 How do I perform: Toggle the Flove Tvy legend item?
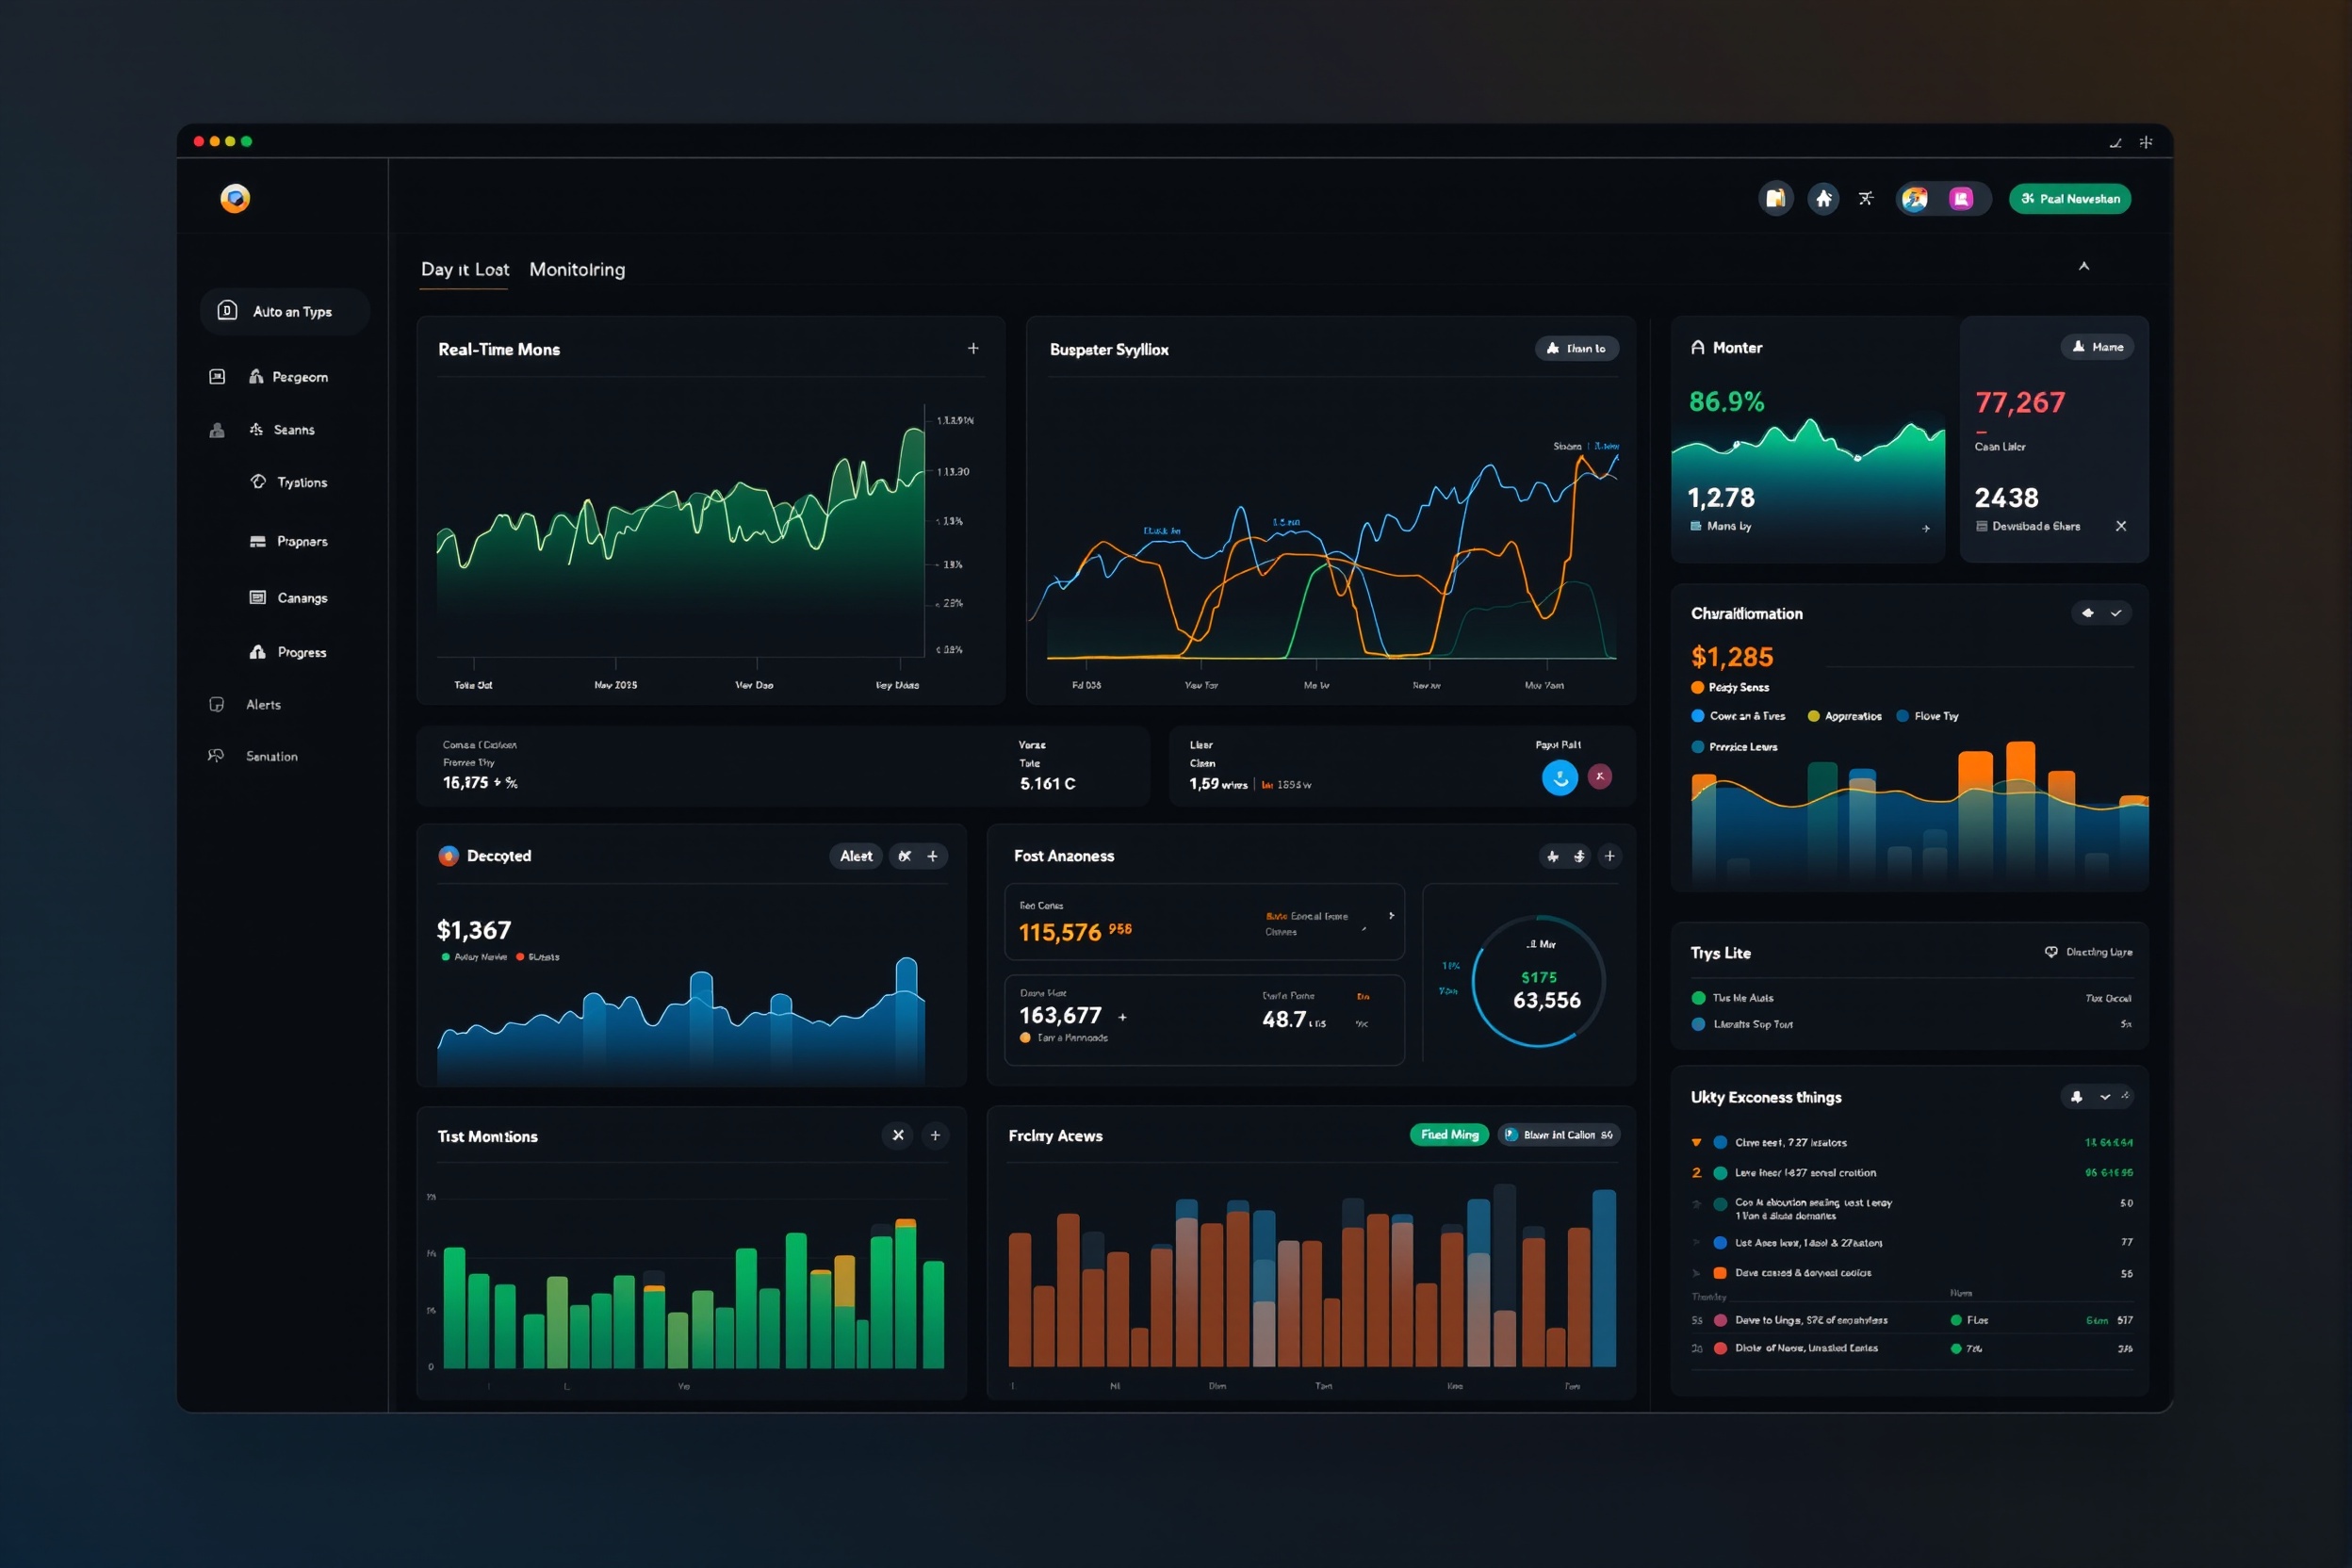point(1927,716)
